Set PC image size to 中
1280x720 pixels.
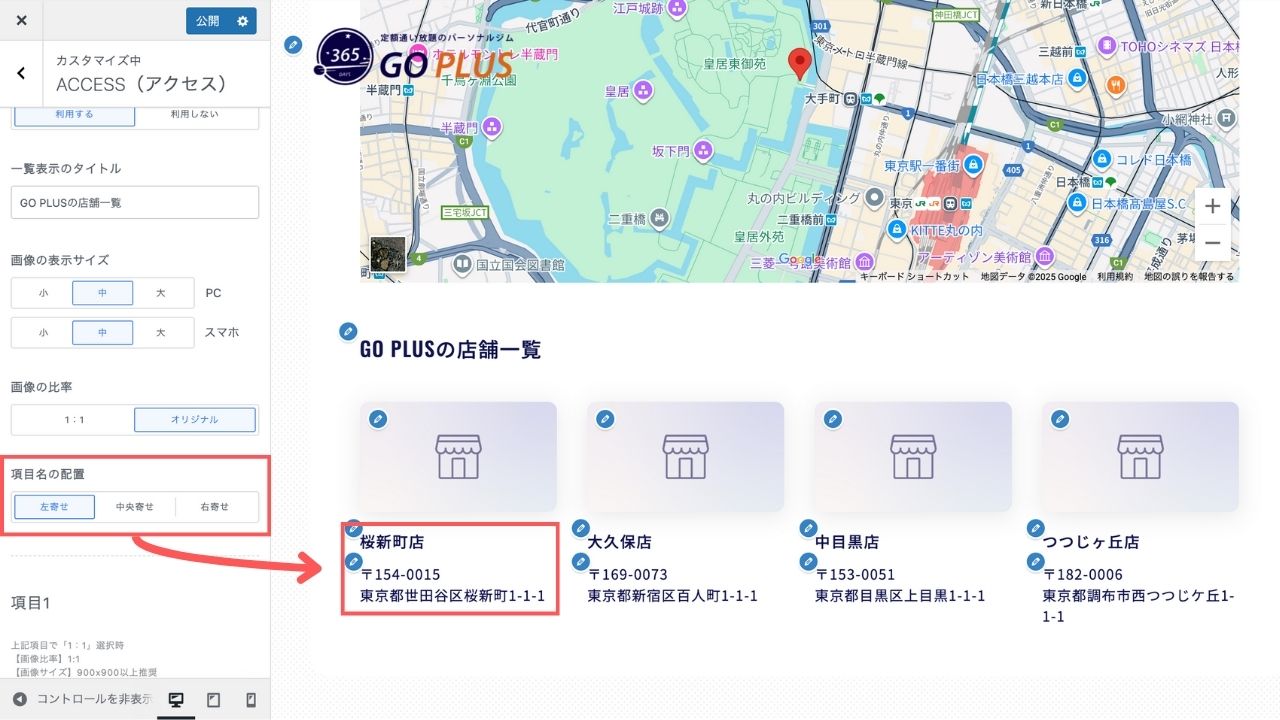coord(102,293)
